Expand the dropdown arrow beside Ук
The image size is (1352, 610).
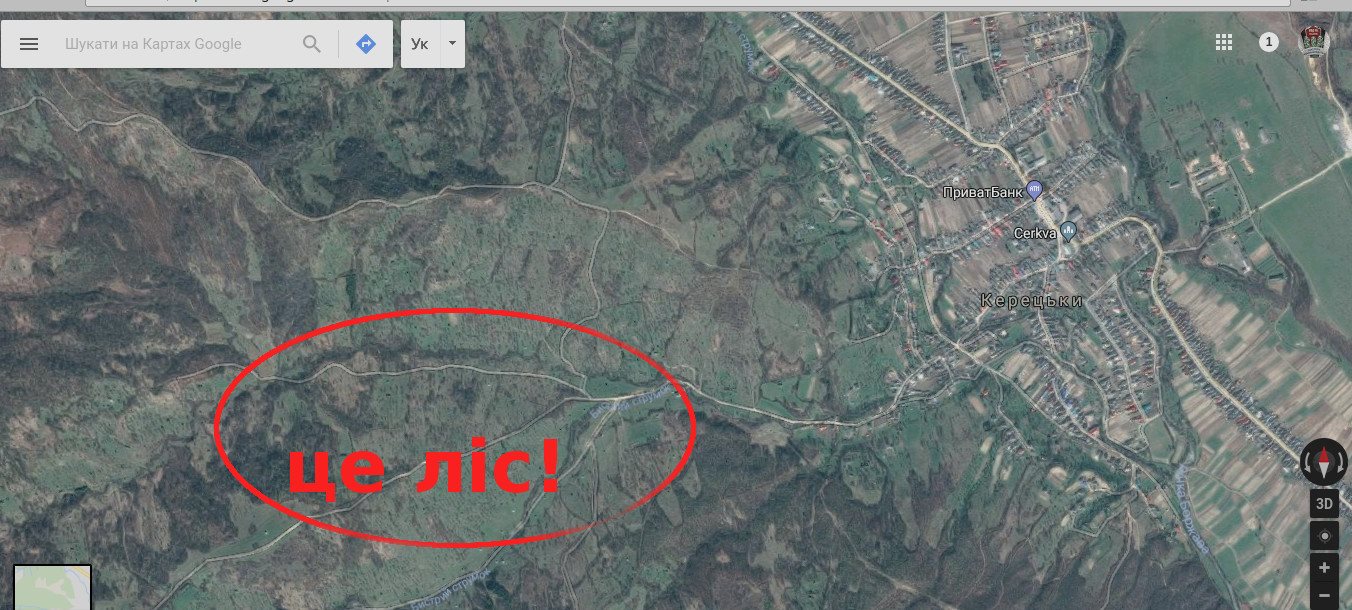click(452, 44)
